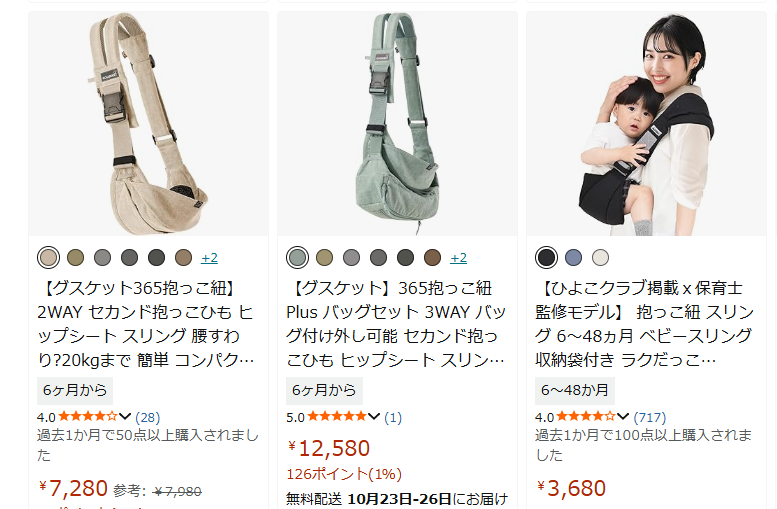Screen dimensions: 777x509
Task: Show +2 more colors for second product
Action: click(x=458, y=258)
